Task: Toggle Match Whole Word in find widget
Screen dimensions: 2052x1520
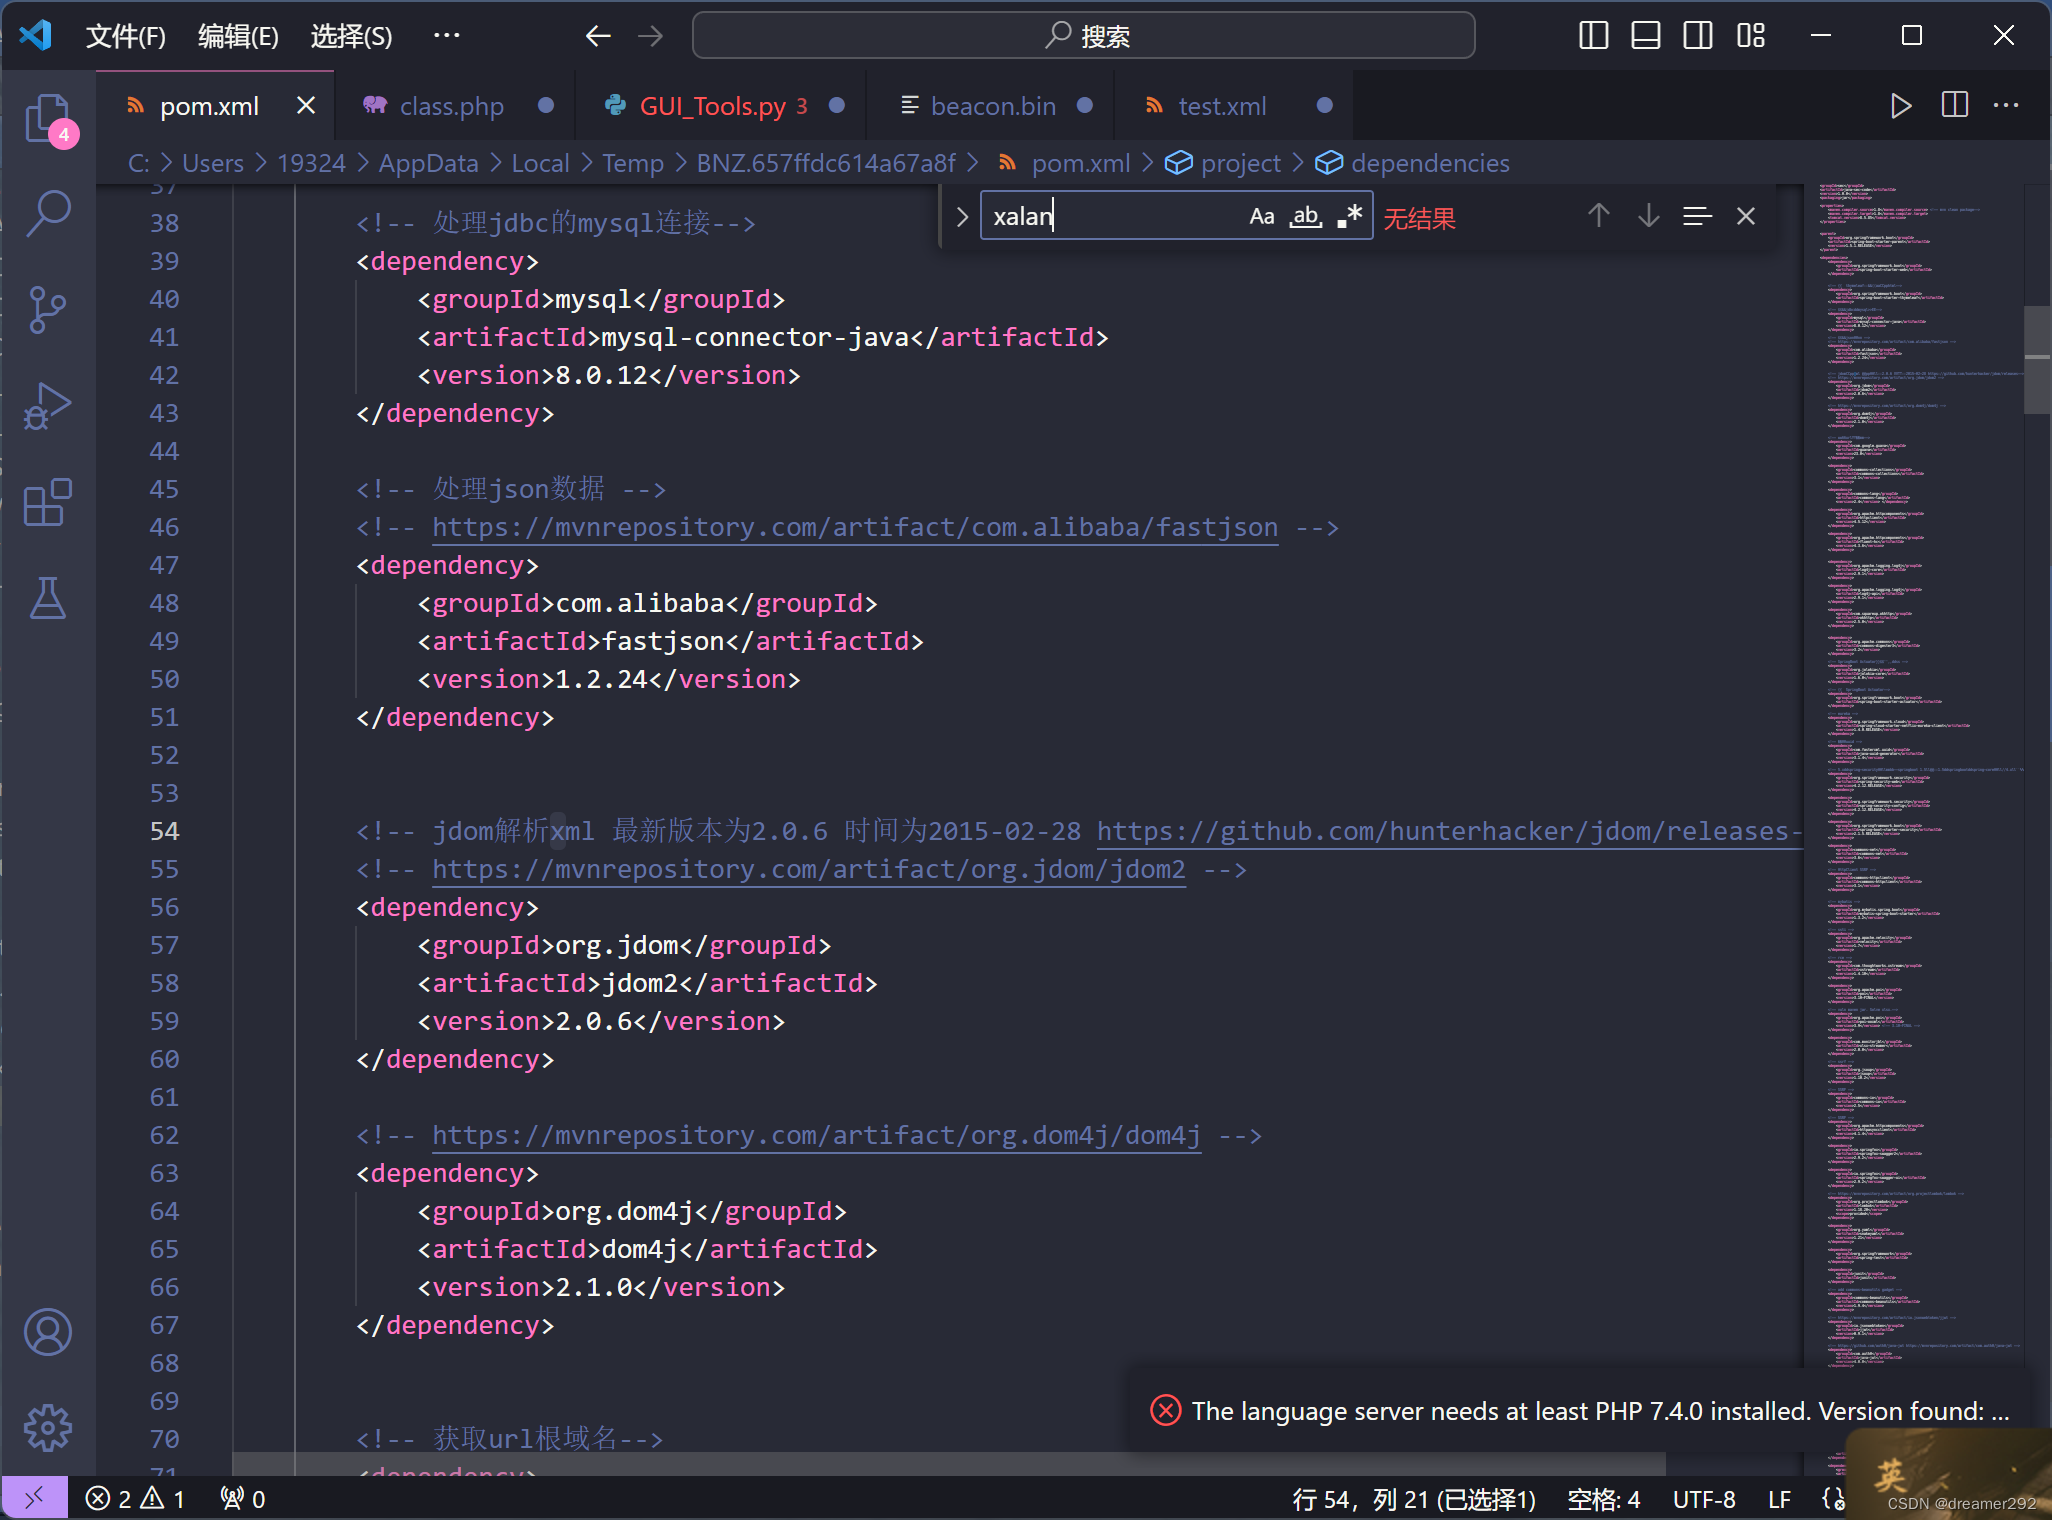Action: coord(1306,216)
